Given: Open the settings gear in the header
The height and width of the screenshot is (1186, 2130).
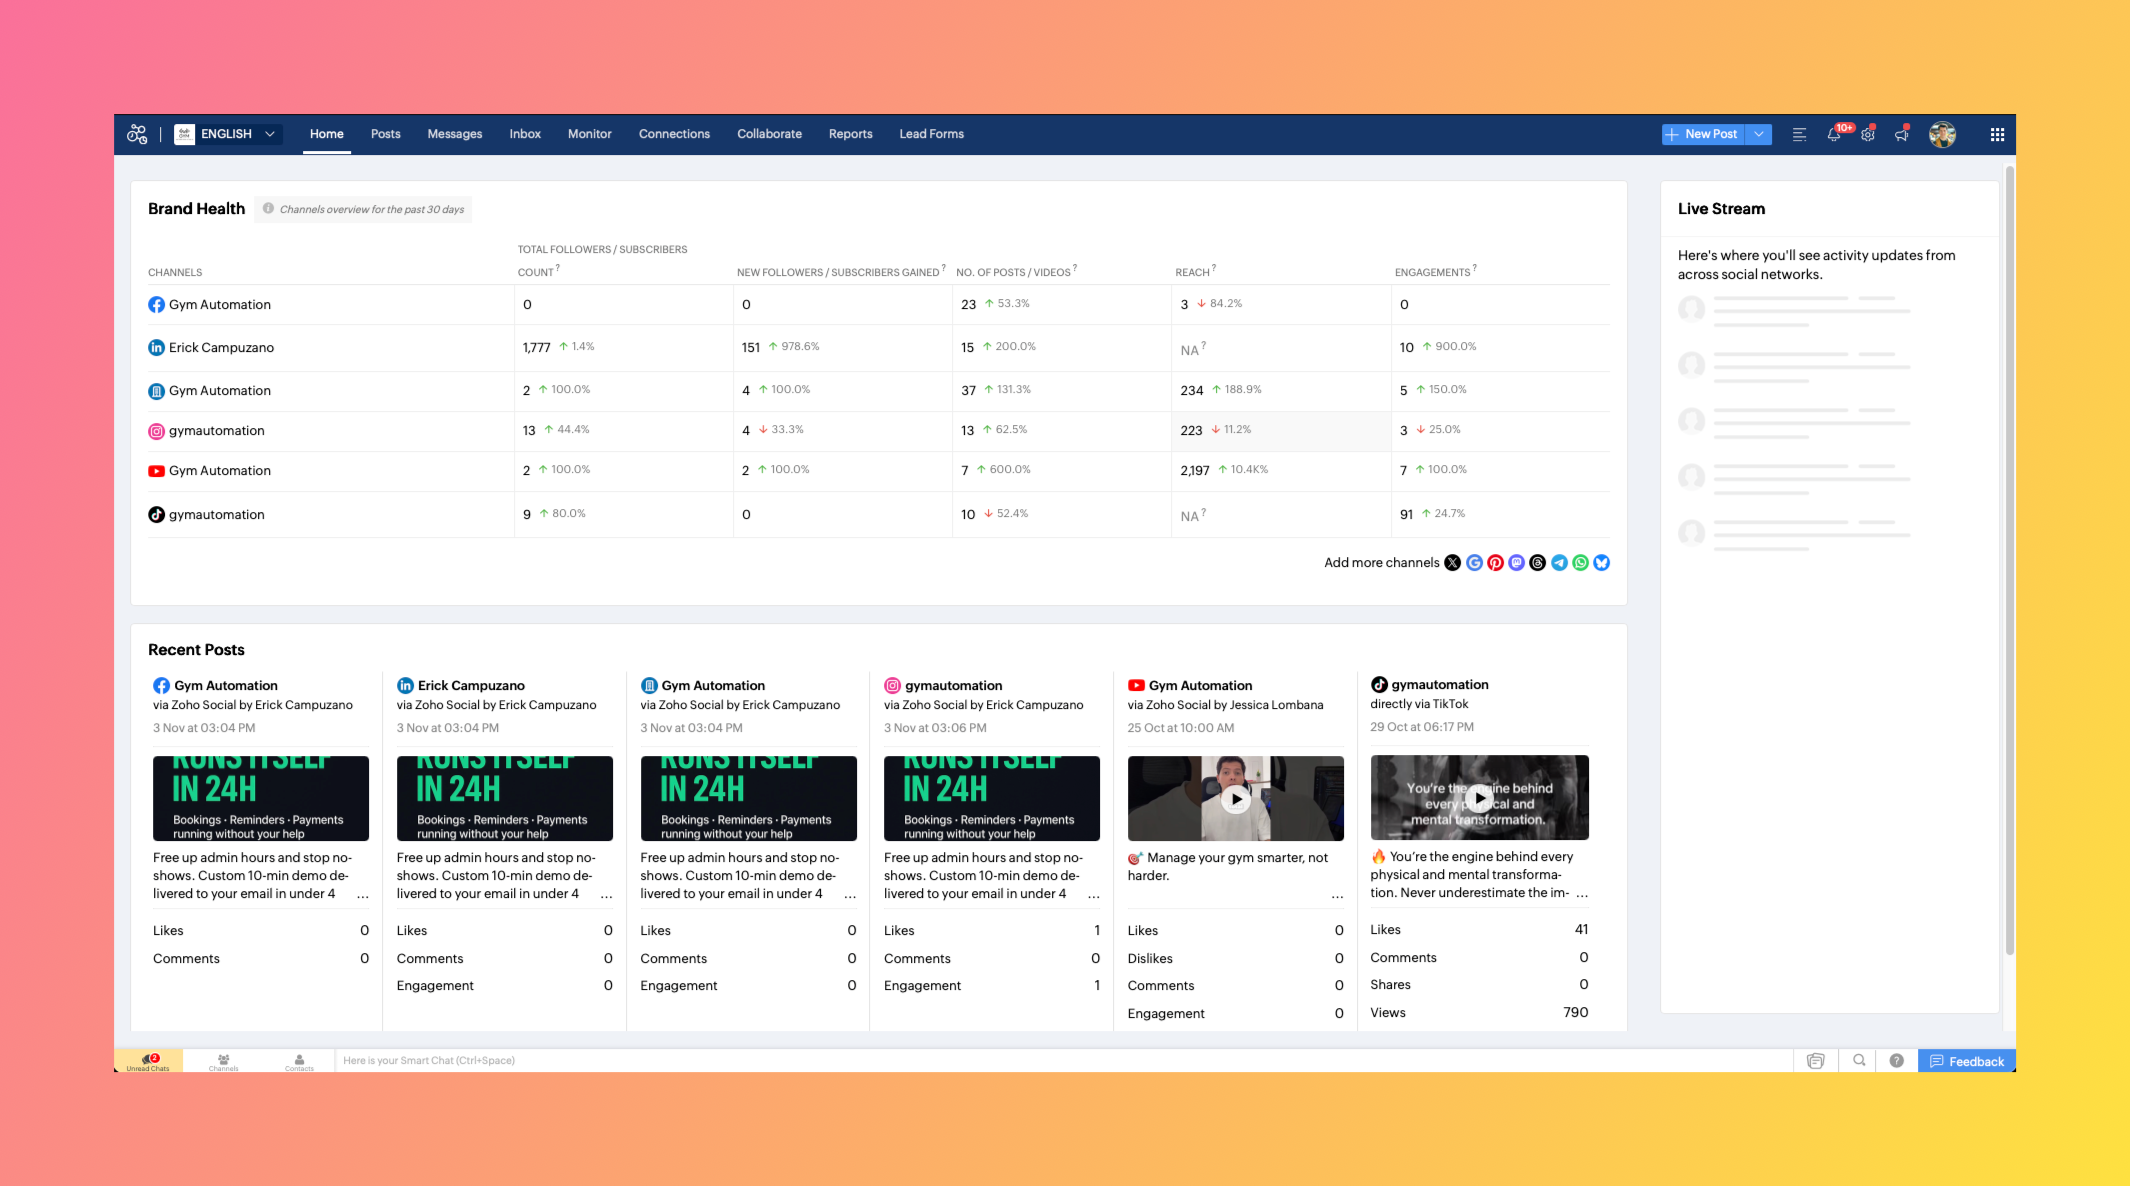Looking at the screenshot, I should 1868,134.
